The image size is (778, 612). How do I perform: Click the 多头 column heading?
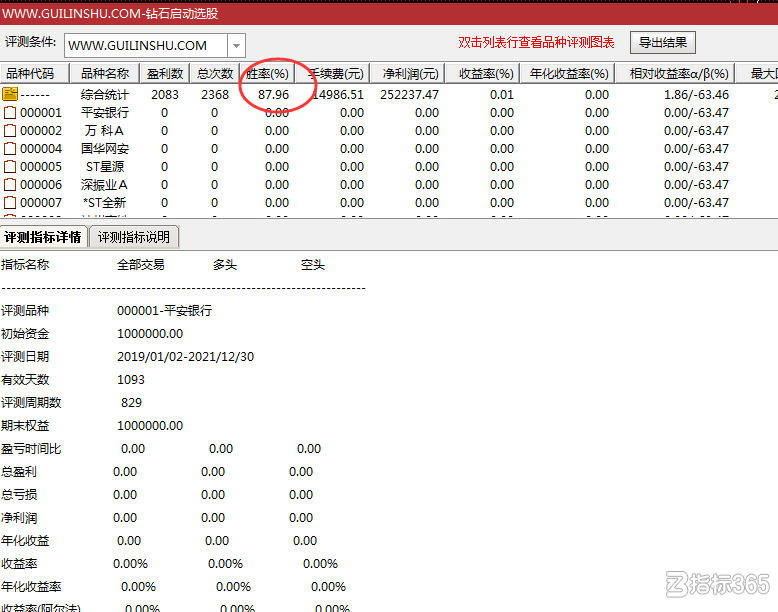225,265
